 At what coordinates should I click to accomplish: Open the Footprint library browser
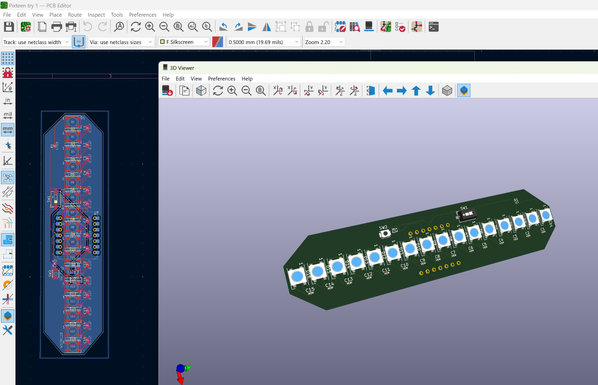[x=355, y=27]
